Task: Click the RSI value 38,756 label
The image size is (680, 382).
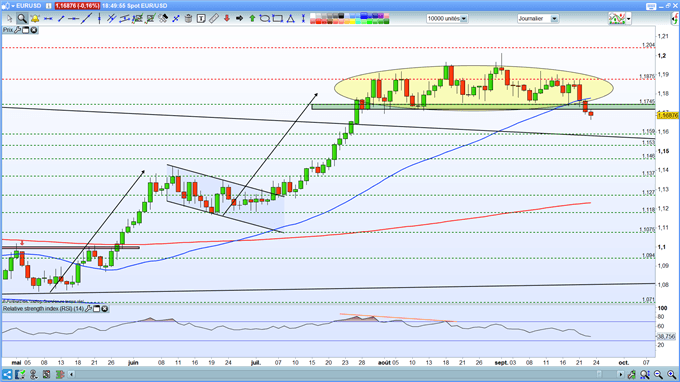Action: [x=666, y=336]
